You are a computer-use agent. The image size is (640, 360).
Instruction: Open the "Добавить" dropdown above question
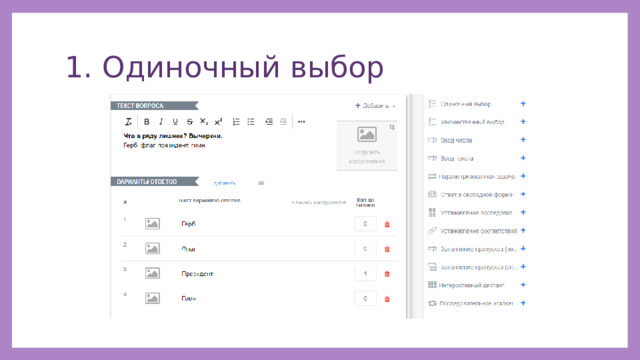375,106
